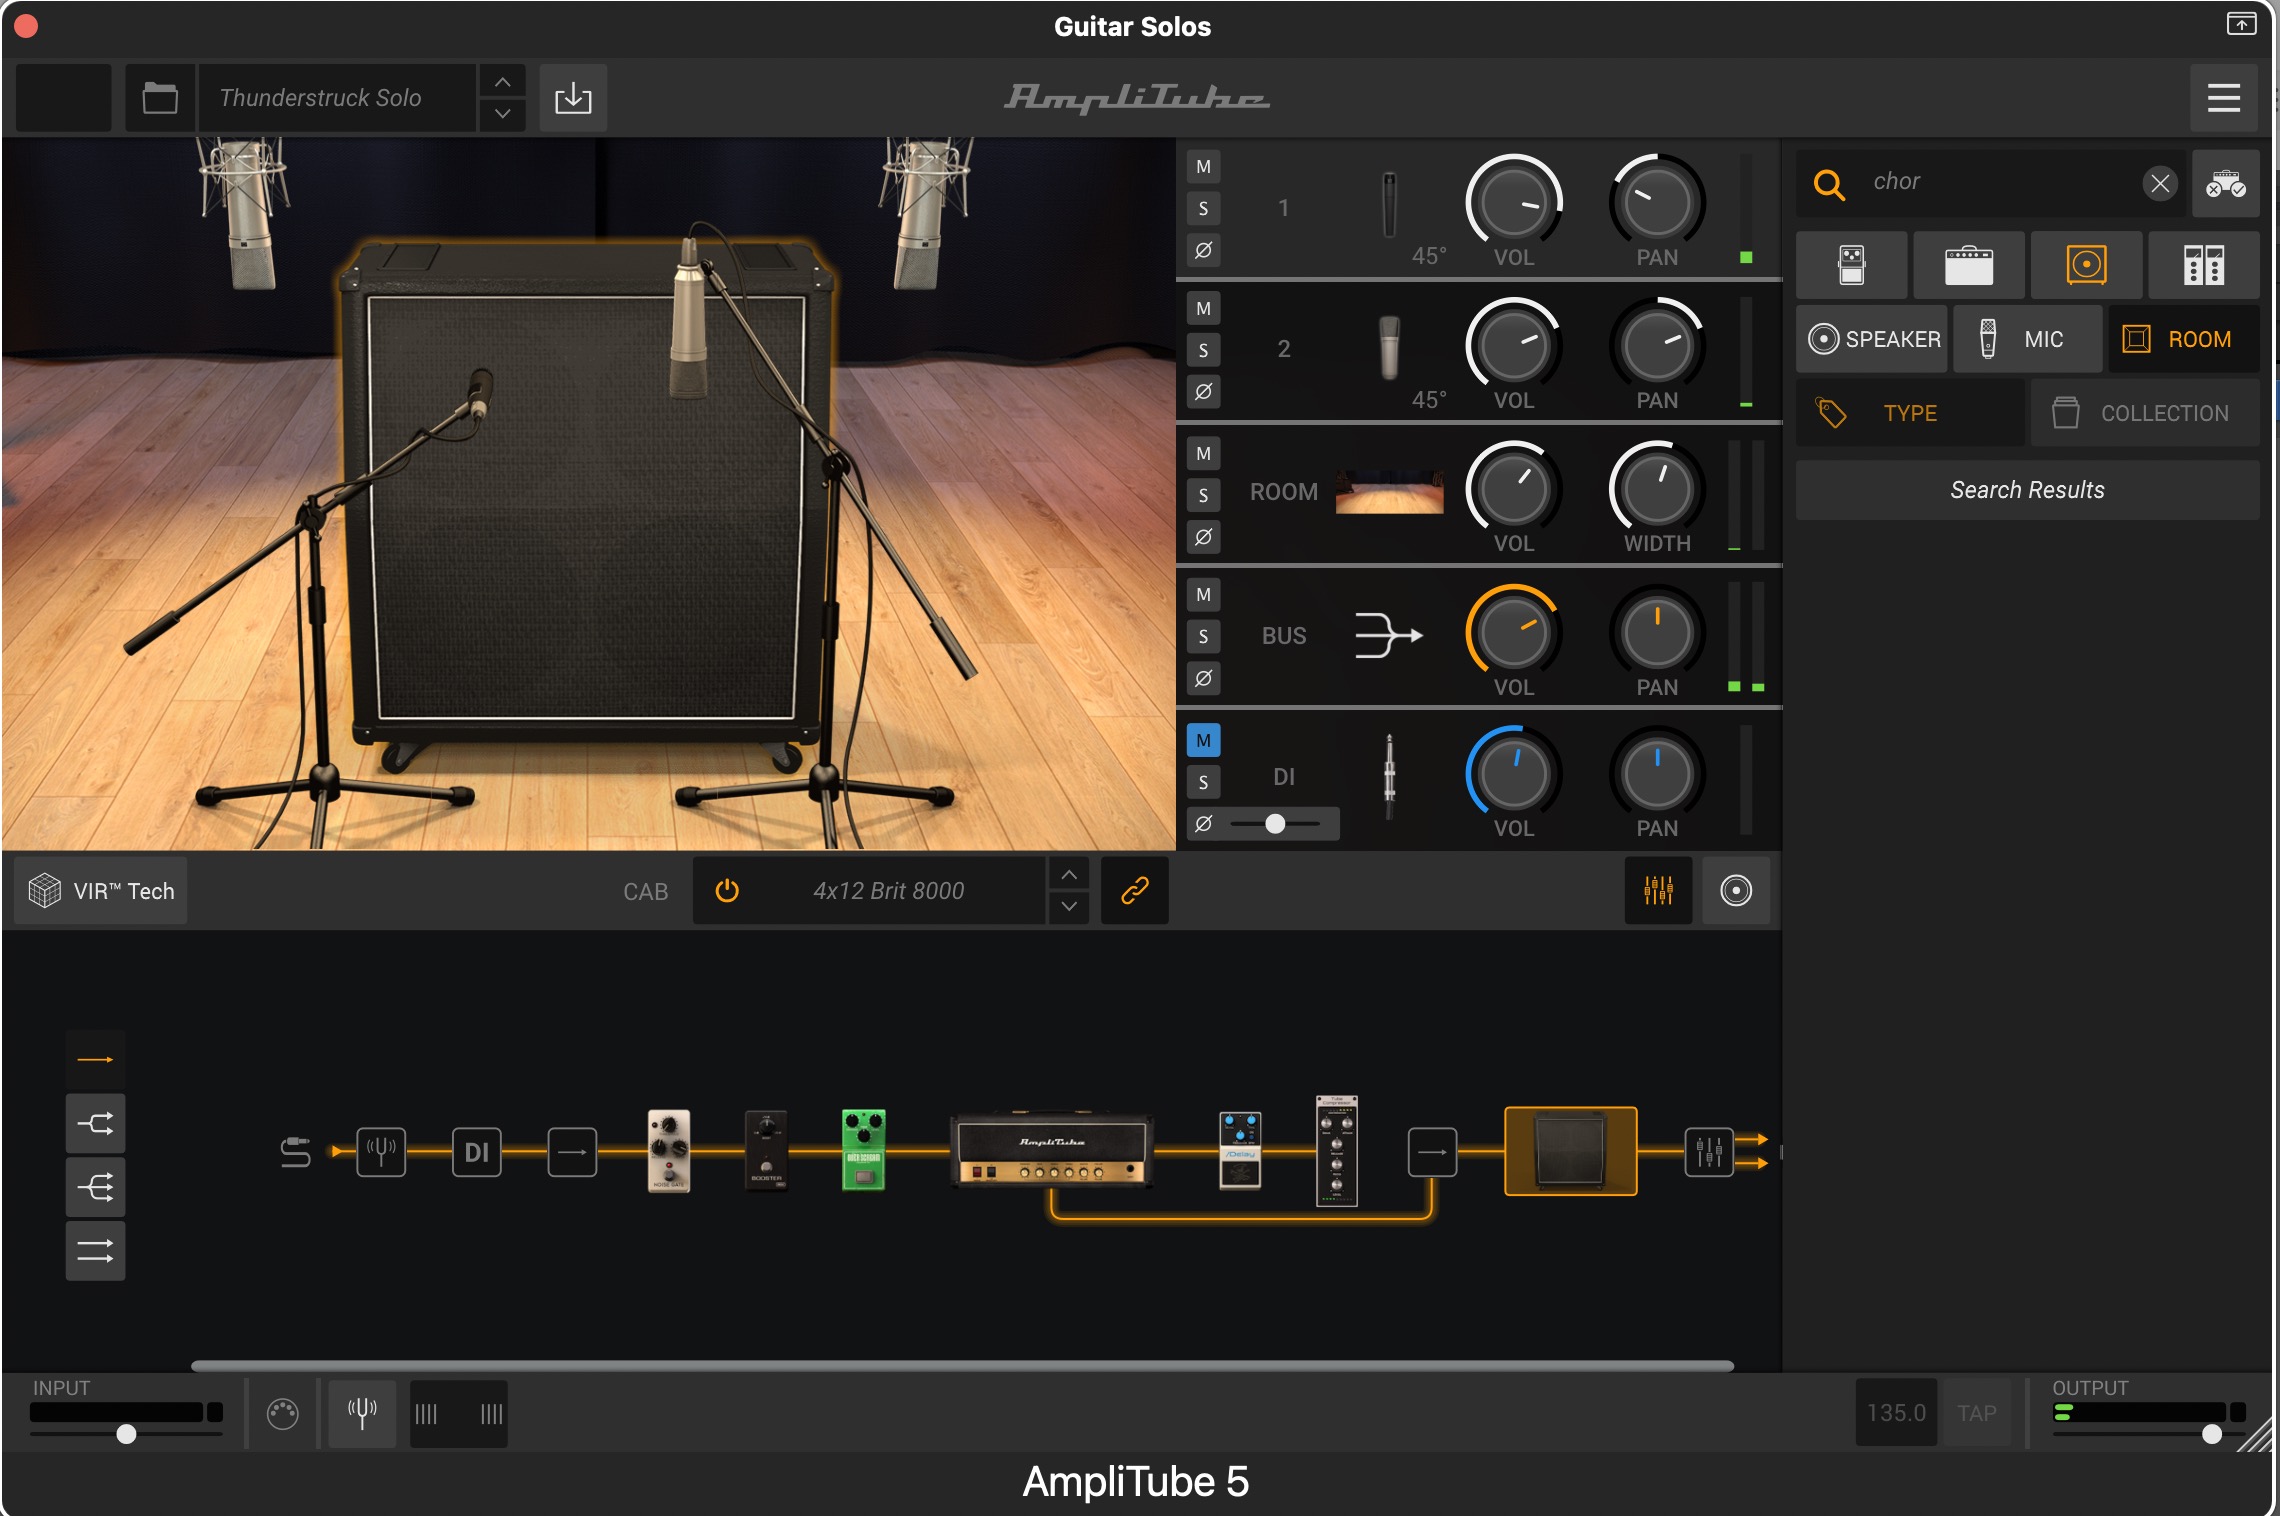Solo the ROOM channel
The image size is (2280, 1516).
[x=1204, y=496]
